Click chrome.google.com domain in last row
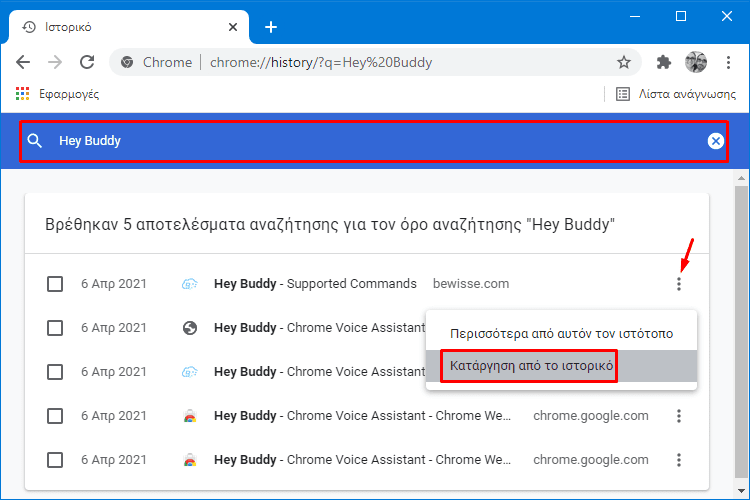750x500 pixels. (591, 460)
